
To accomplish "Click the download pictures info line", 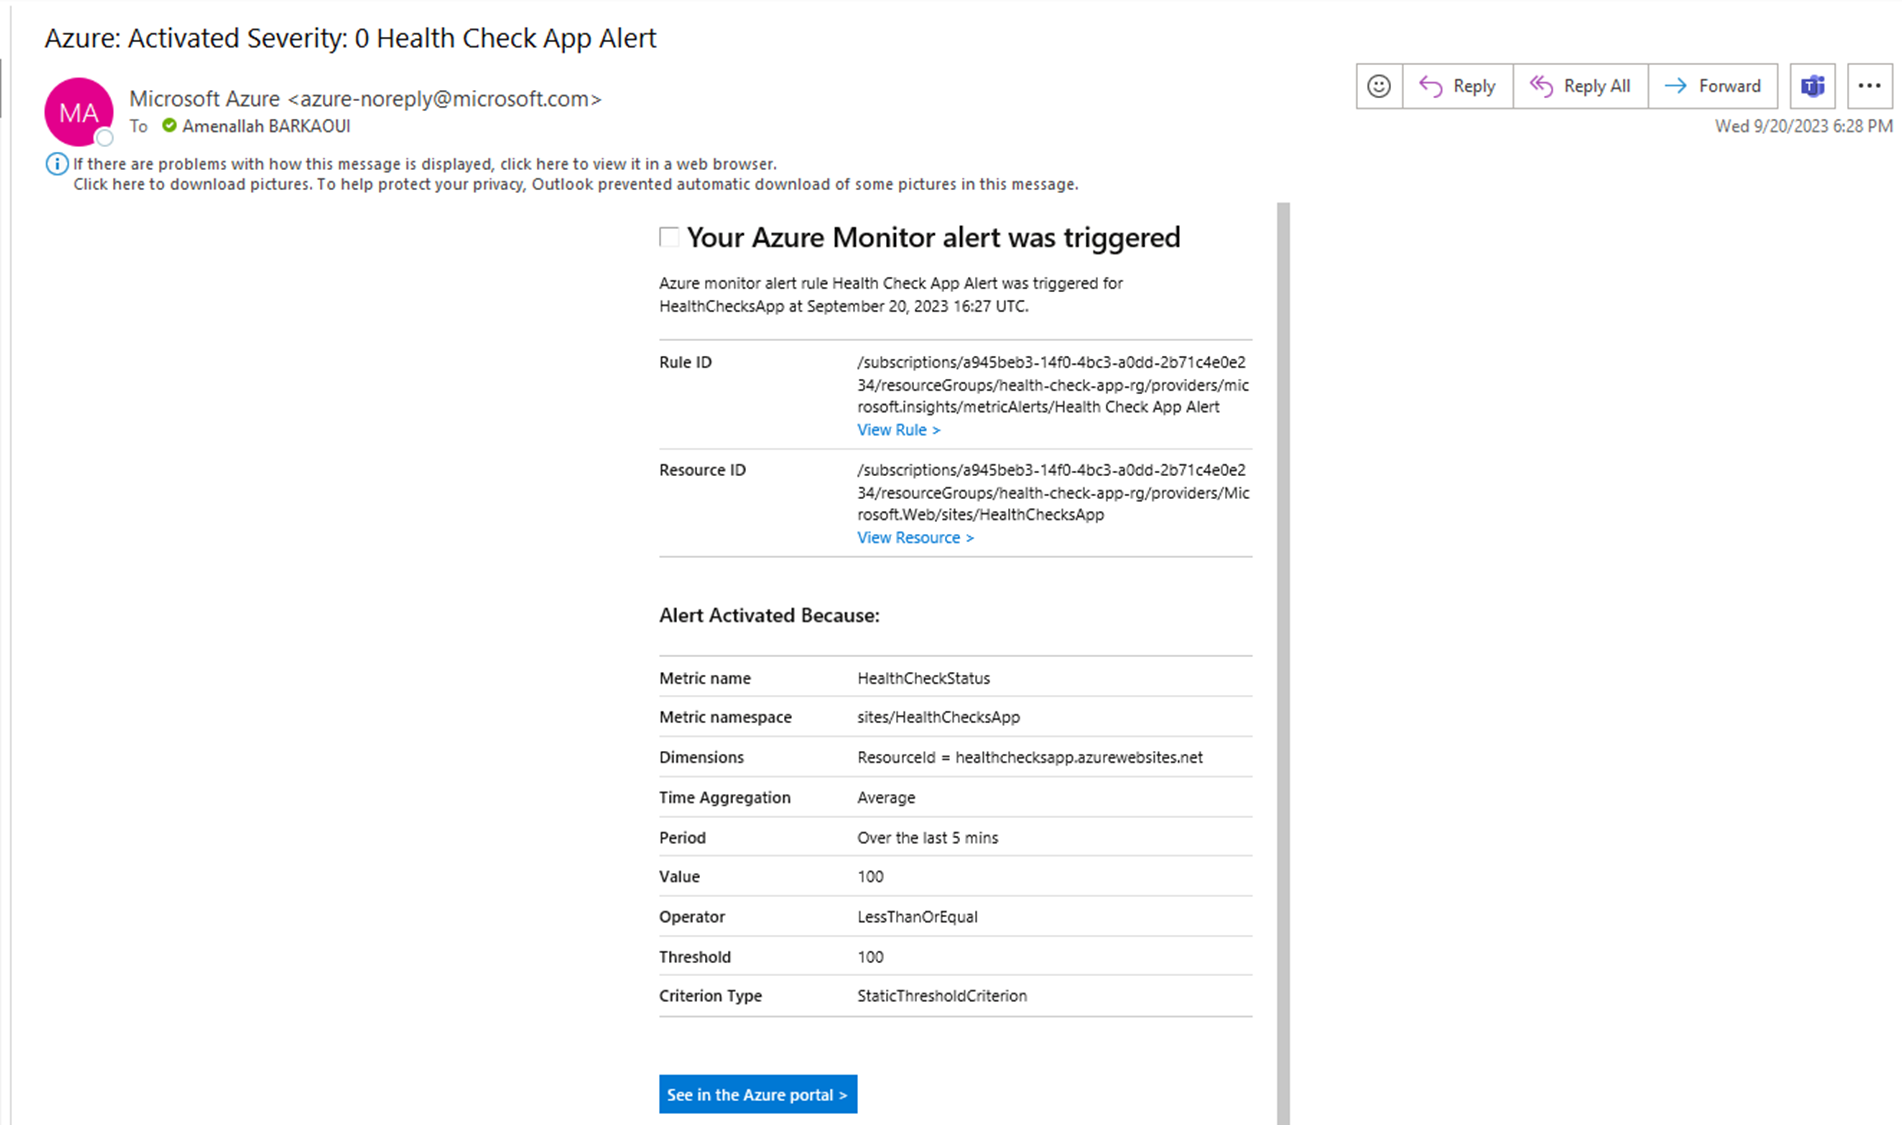I will point(575,184).
